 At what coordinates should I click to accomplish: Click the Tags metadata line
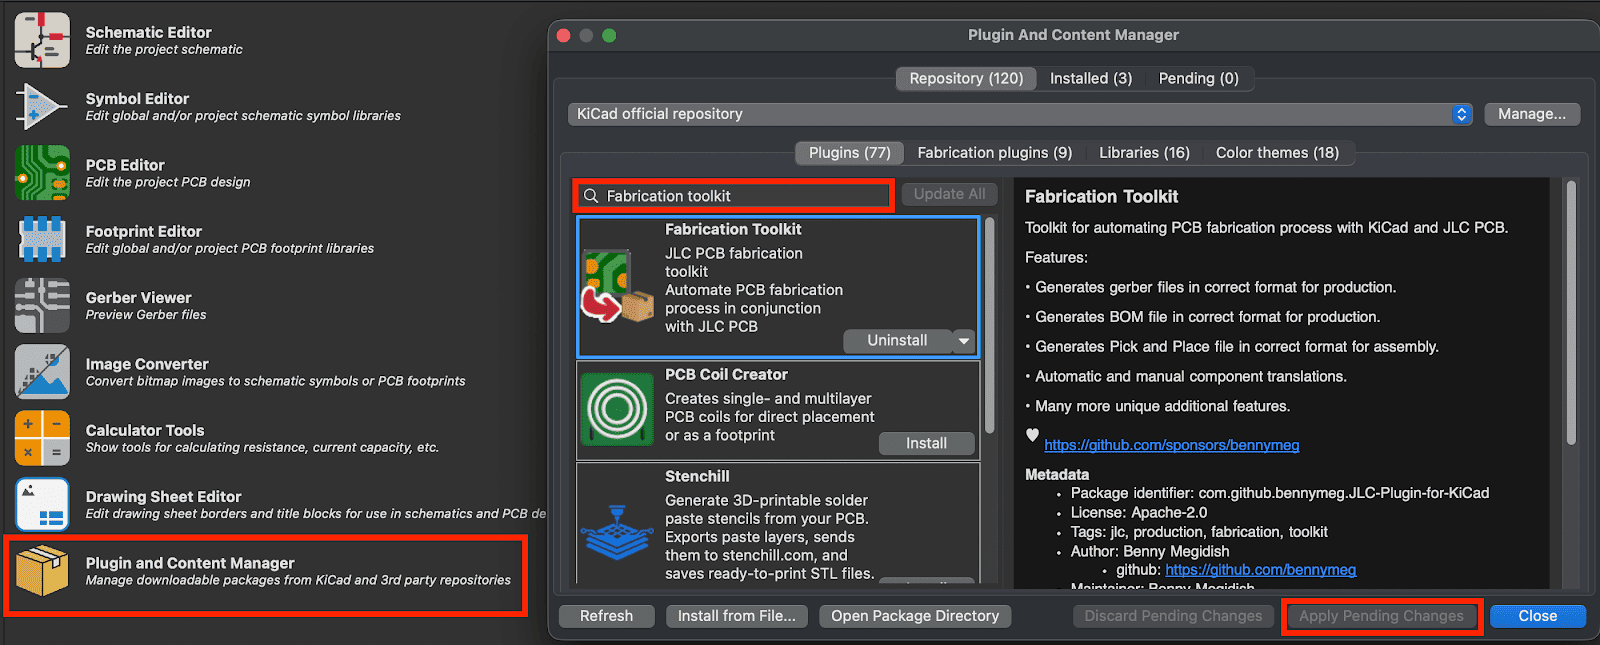(1199, 532)
